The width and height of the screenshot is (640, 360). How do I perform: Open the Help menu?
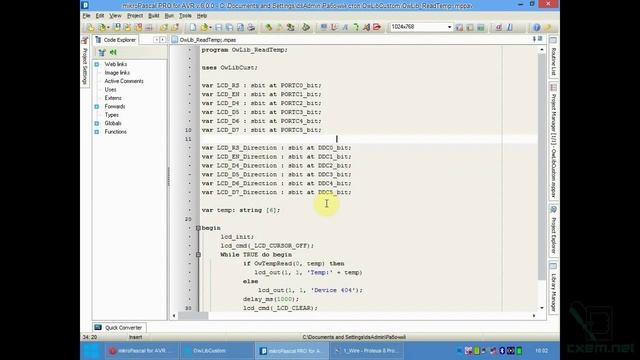[x=202, y=16]
